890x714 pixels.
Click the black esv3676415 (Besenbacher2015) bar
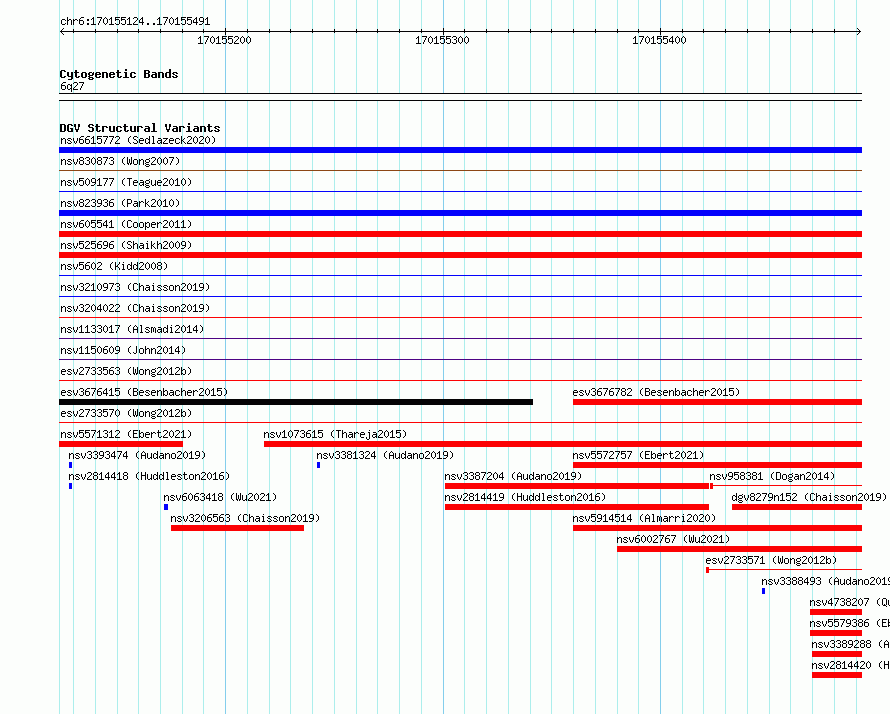[296, 402]
